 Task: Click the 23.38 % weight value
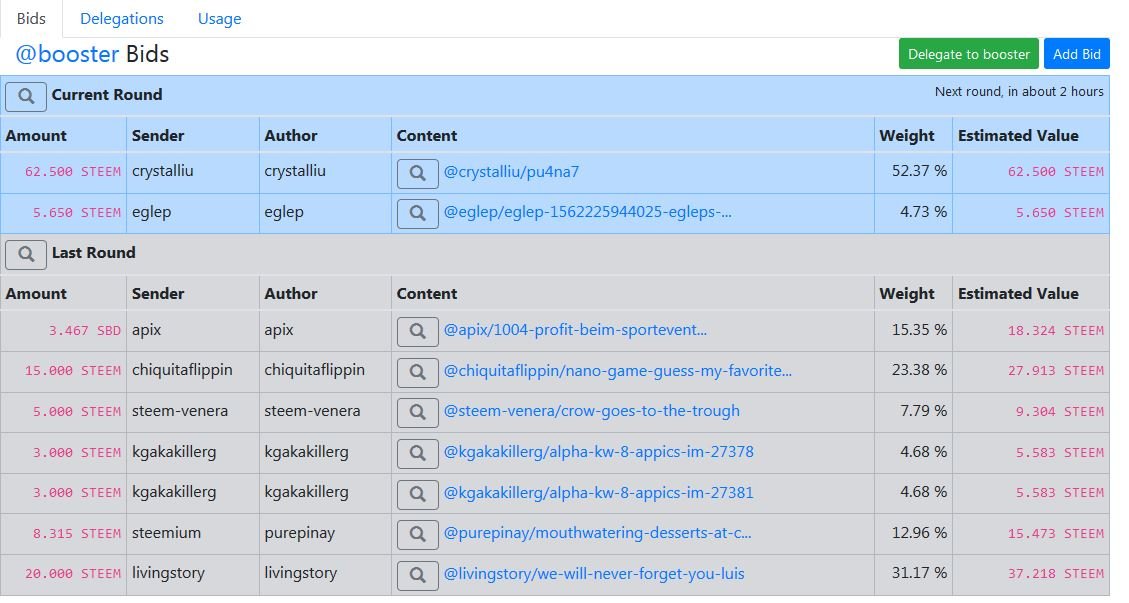[x=919, y=370]
